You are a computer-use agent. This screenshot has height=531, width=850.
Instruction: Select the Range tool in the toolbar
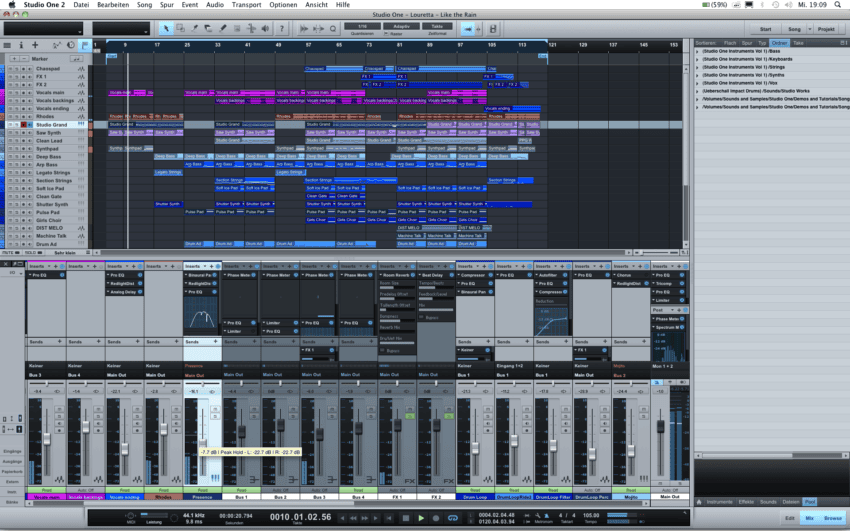180,28
